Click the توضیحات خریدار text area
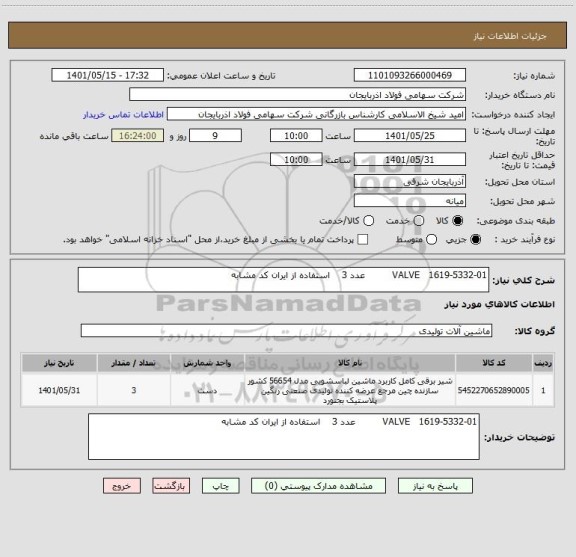 click(x=284, y=436)
